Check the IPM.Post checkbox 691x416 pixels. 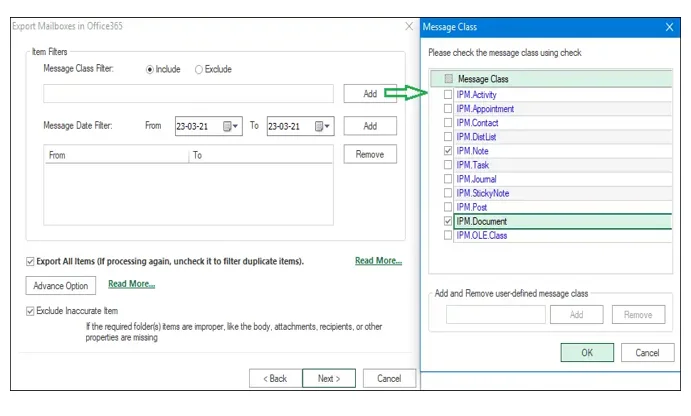pos(448,207)
